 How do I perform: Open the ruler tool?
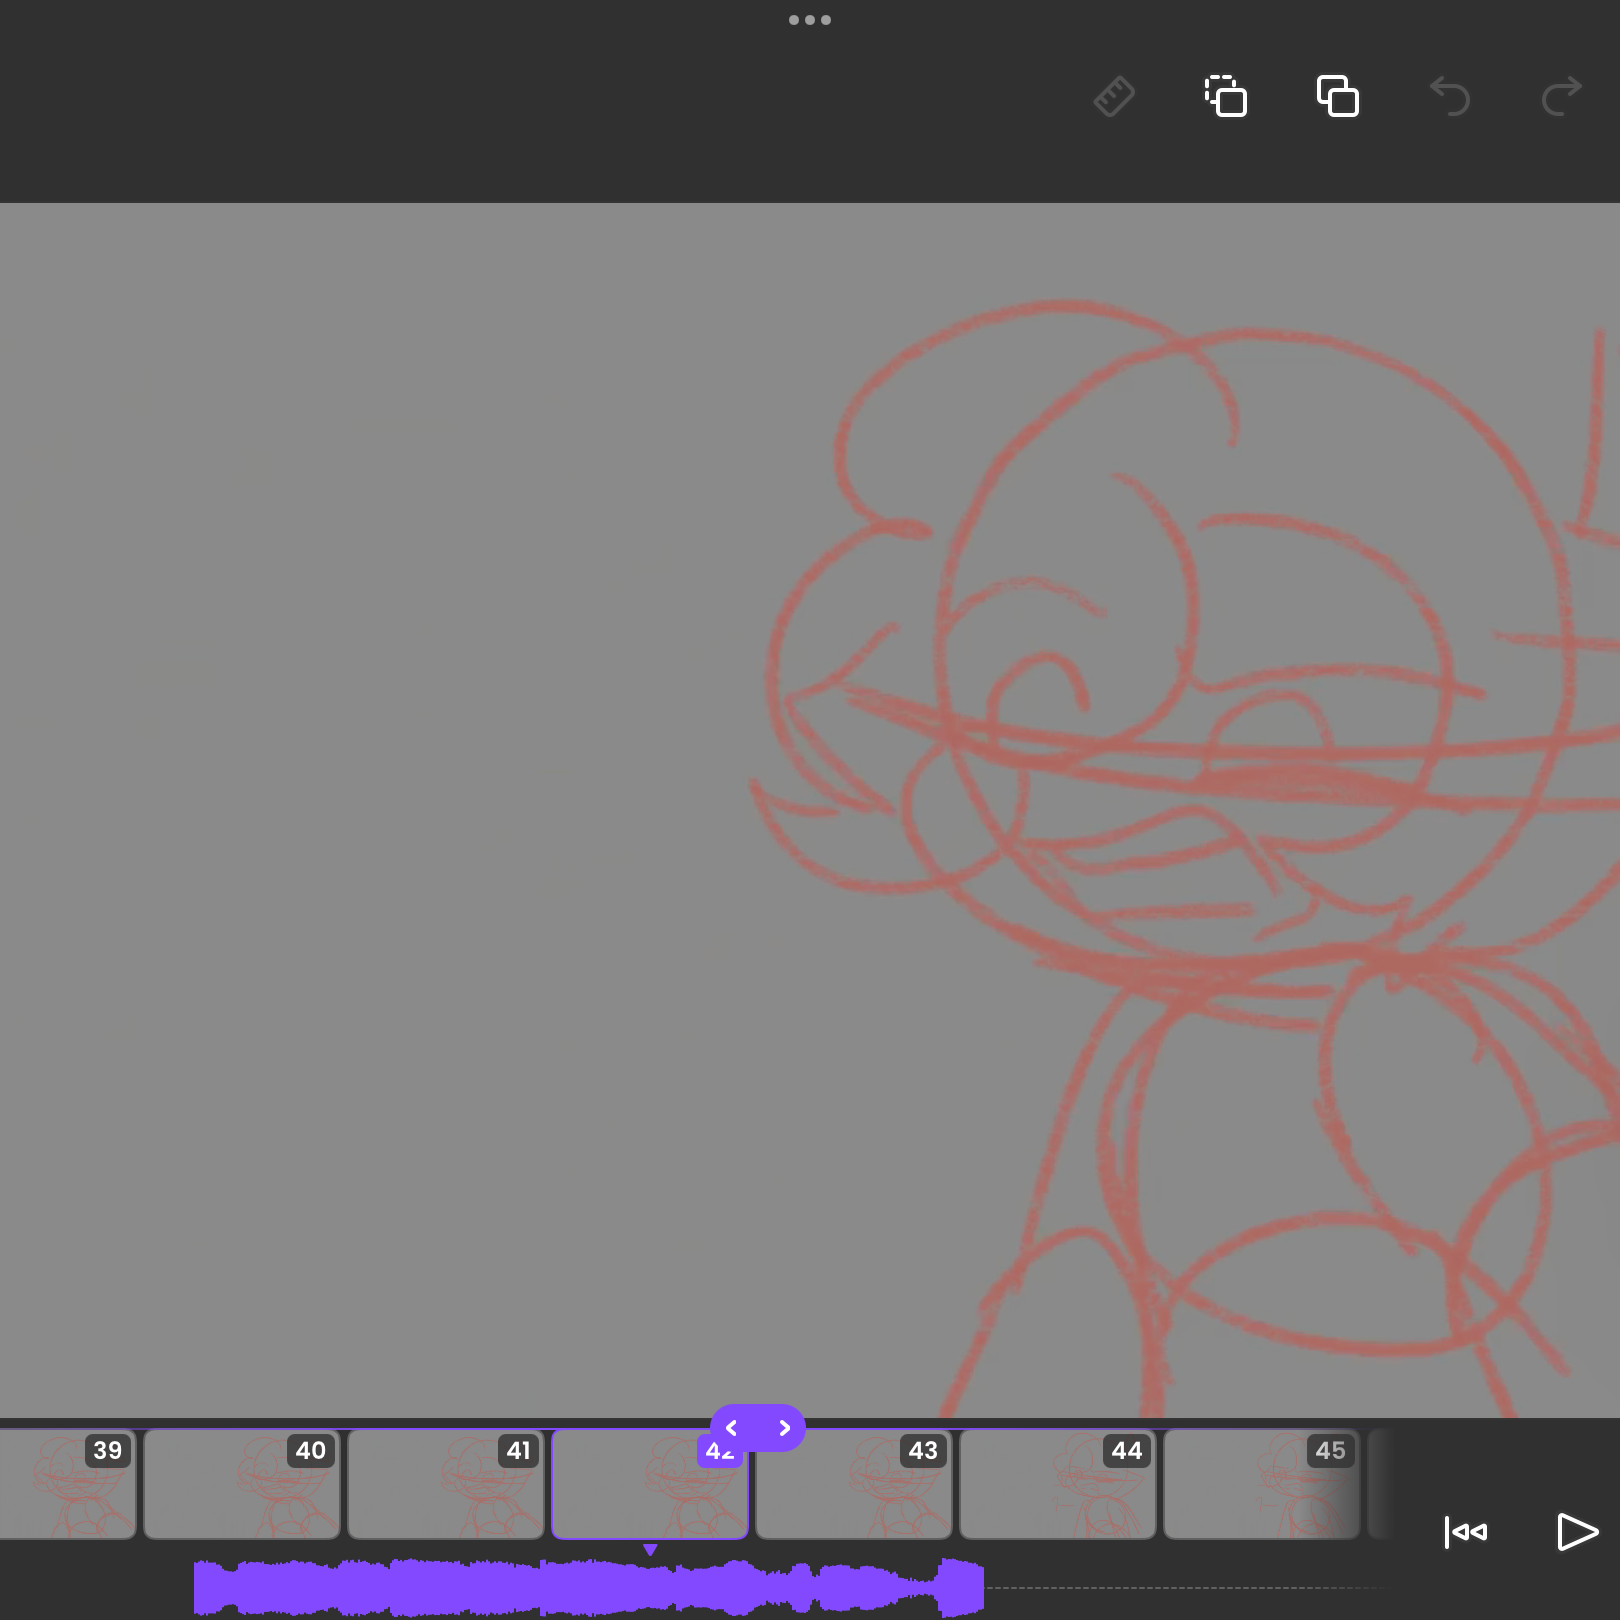(x=1114, y=97)
